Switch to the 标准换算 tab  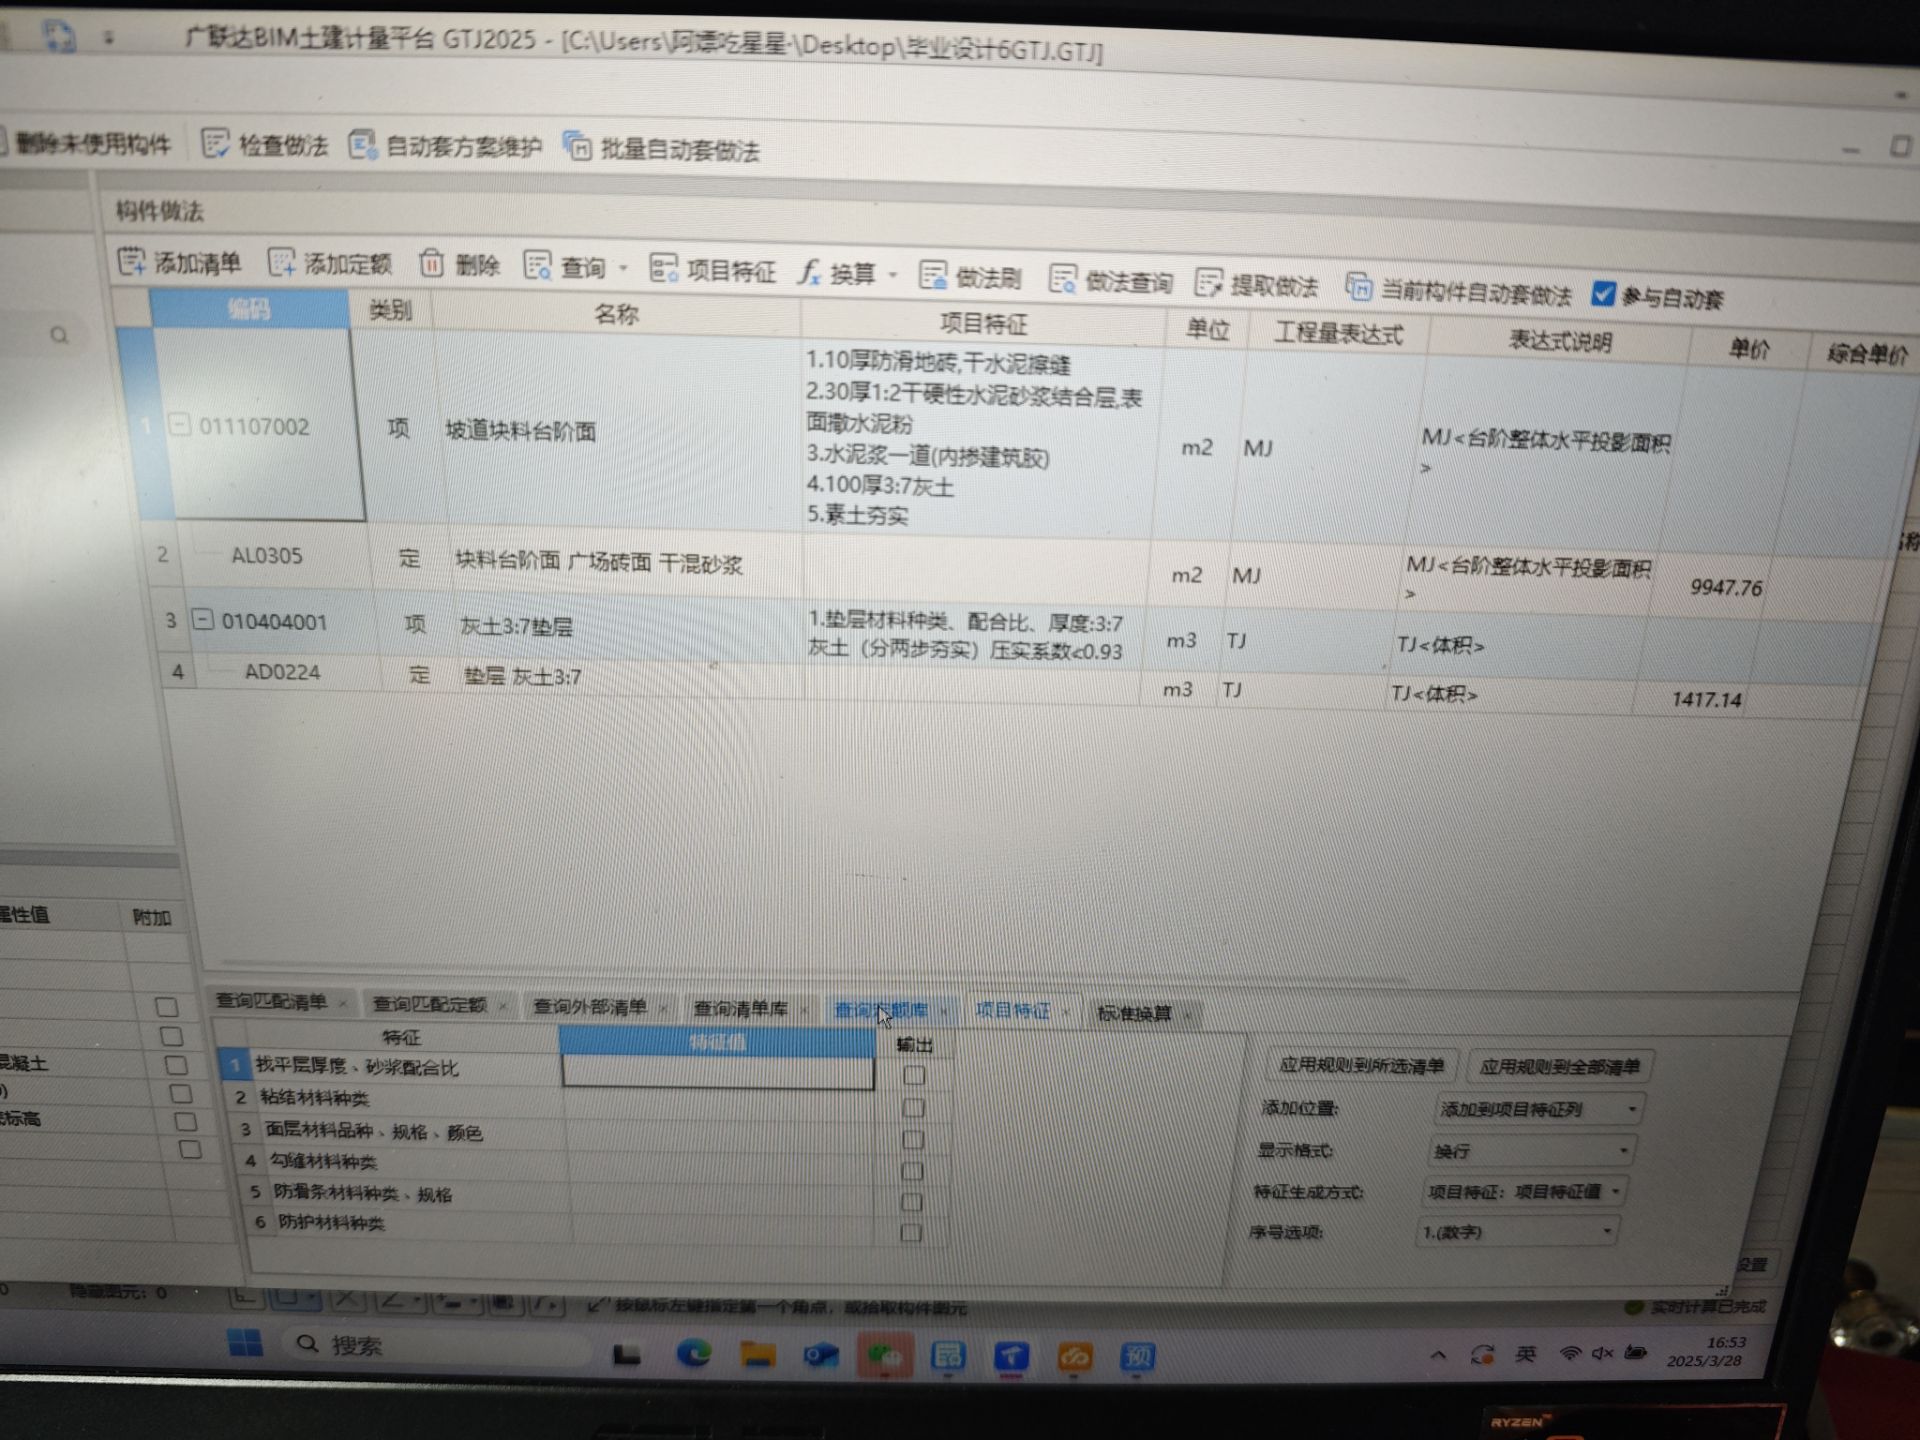[x=1135, y=1013]
